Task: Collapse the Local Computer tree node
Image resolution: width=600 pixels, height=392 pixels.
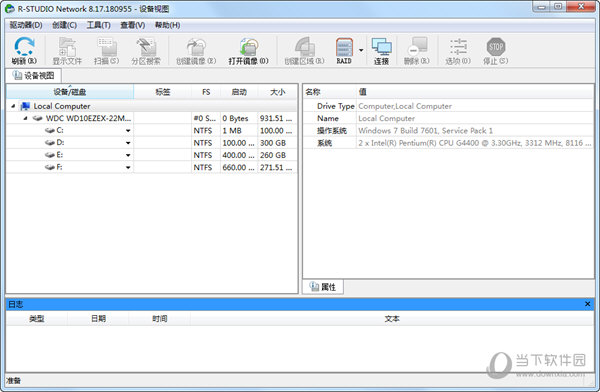Action: click(13, 106)
